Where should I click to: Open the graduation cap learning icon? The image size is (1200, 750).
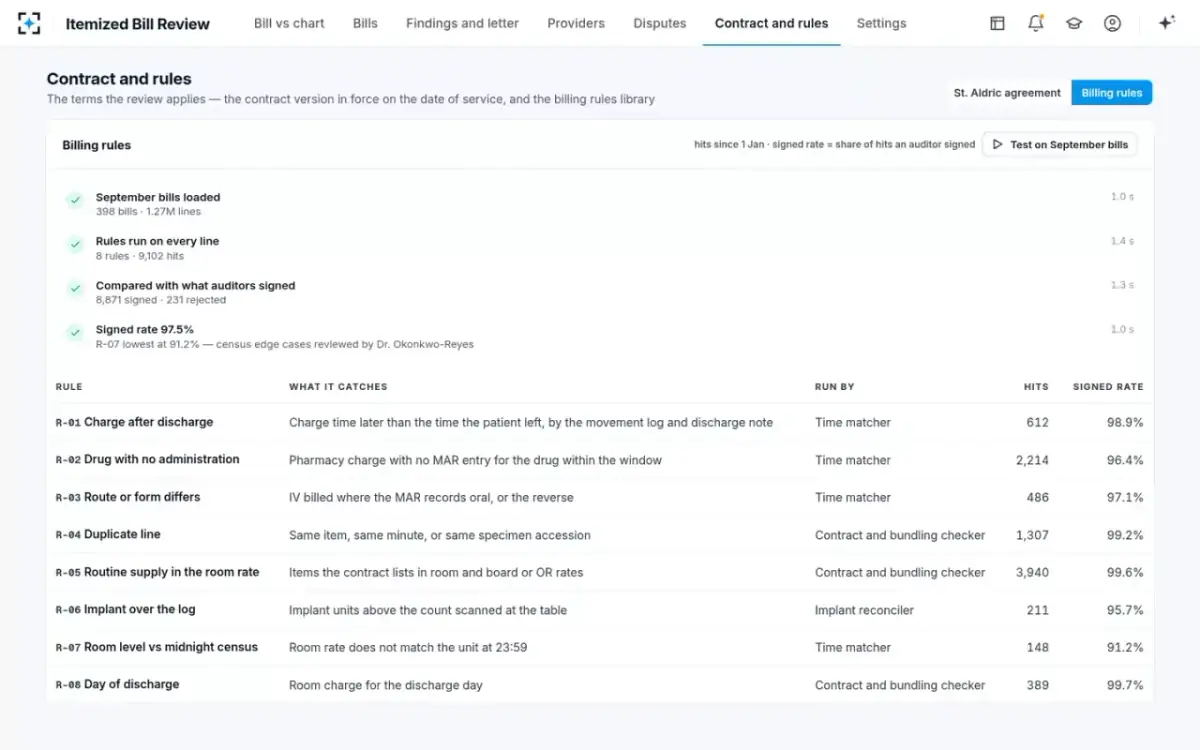pyautogui.click(x=1074, y=23)
